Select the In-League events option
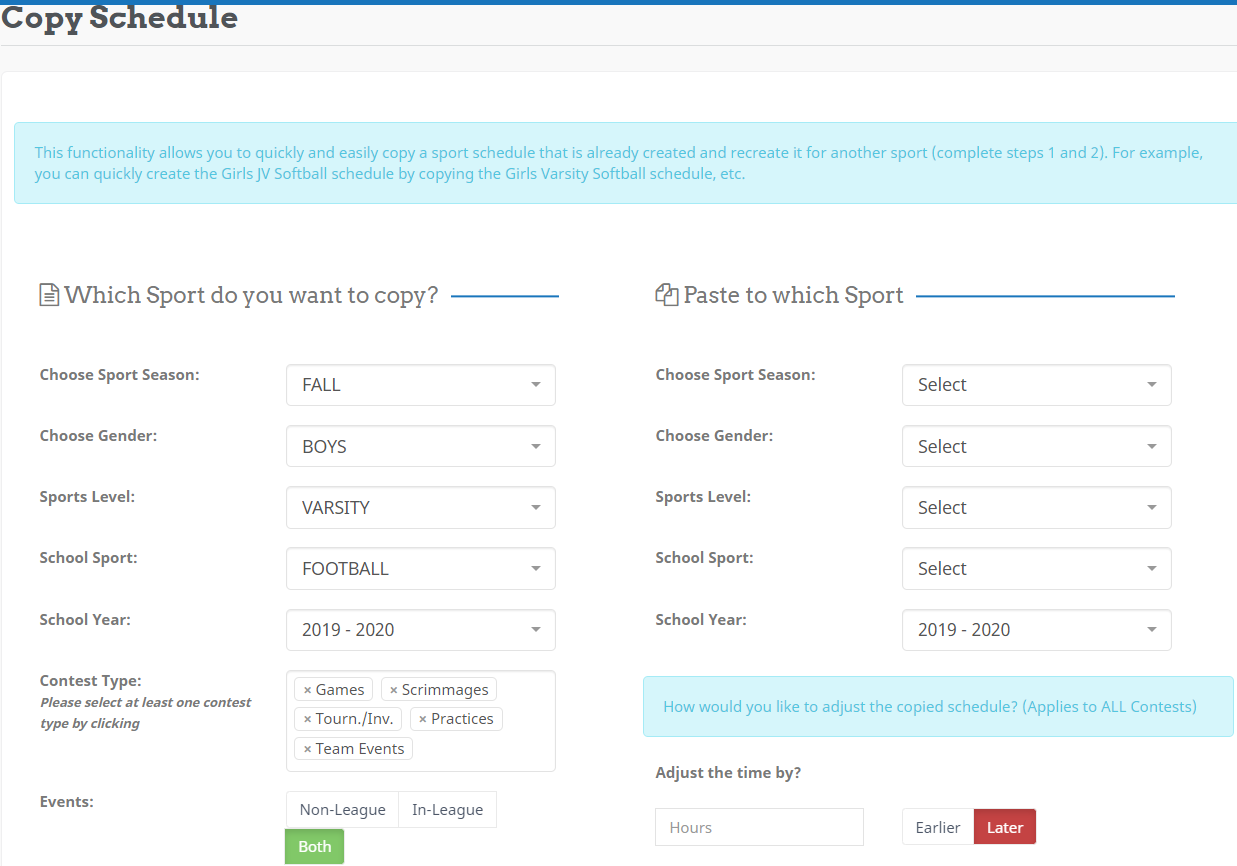Viewport: 1237px width, 866px height. (x=447, y=810)
